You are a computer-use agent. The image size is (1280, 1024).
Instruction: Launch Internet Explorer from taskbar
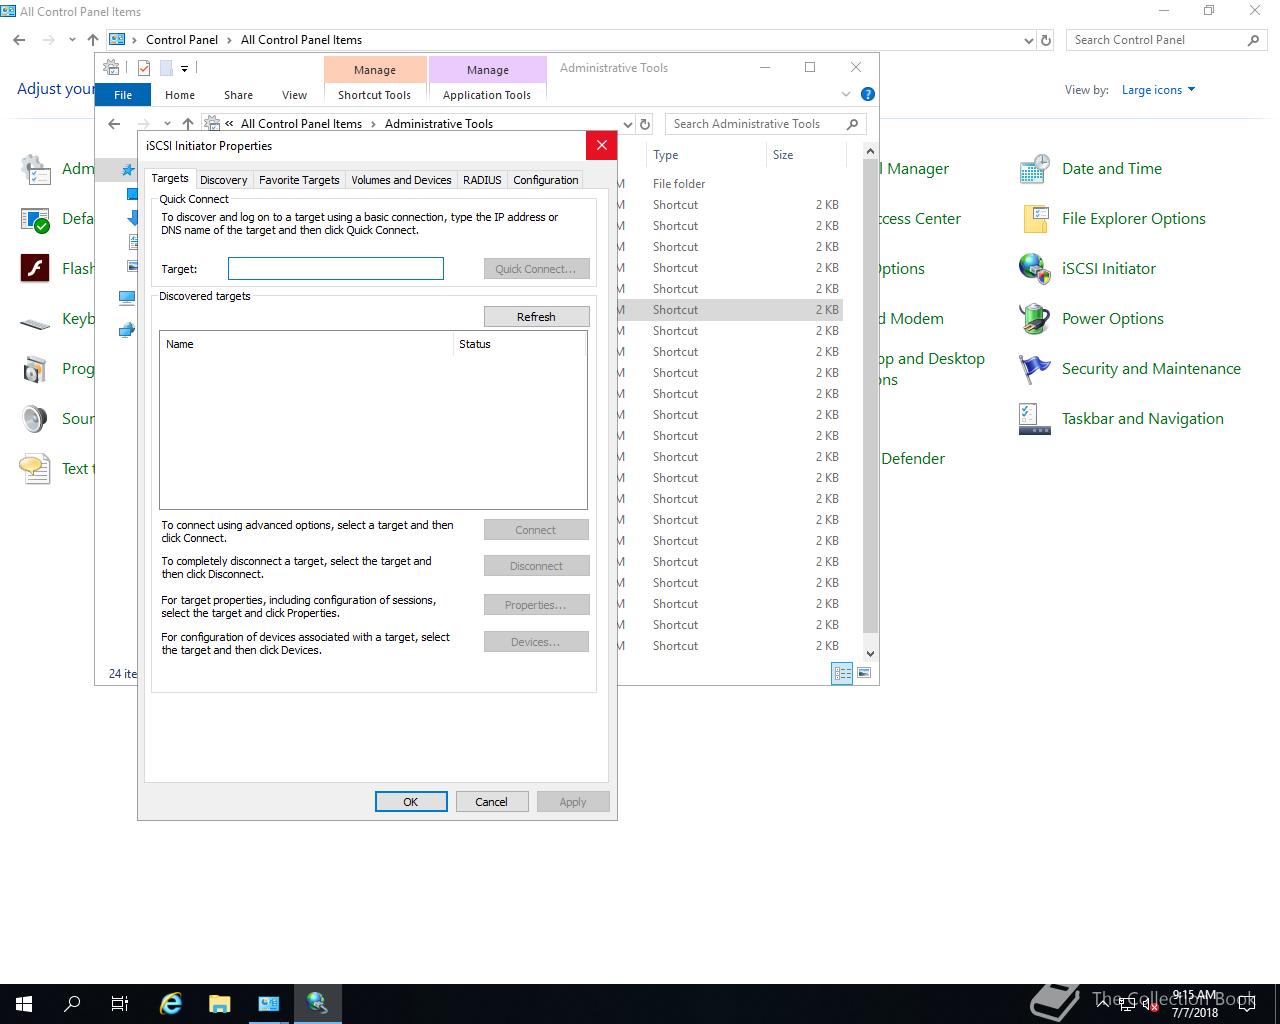171,1004
